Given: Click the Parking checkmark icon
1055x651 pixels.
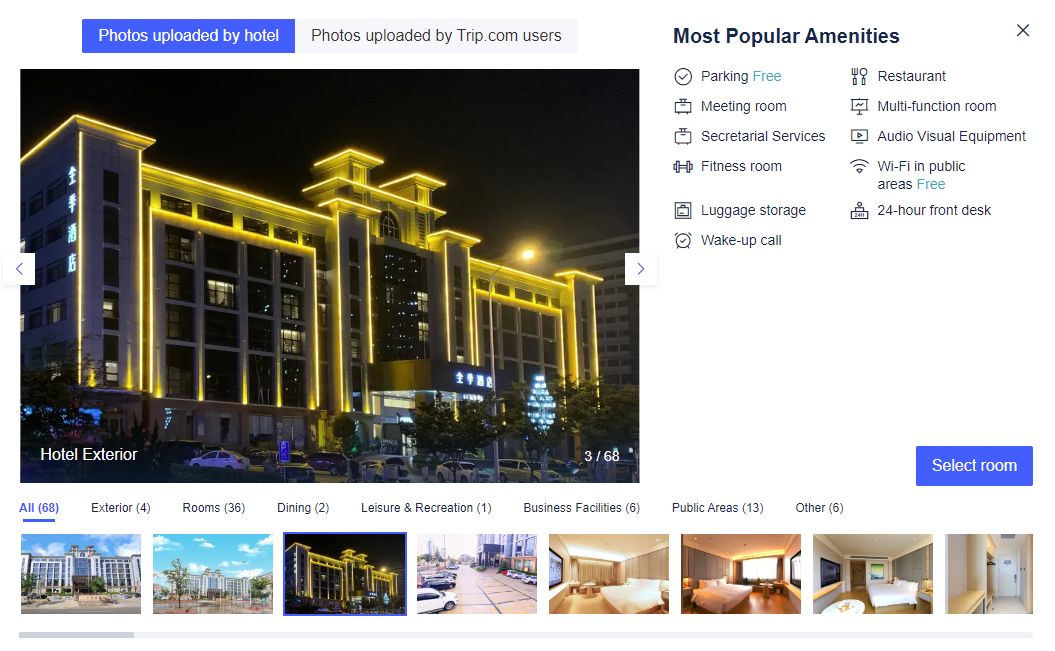Looking at the screenshot, I should (683, 77).
